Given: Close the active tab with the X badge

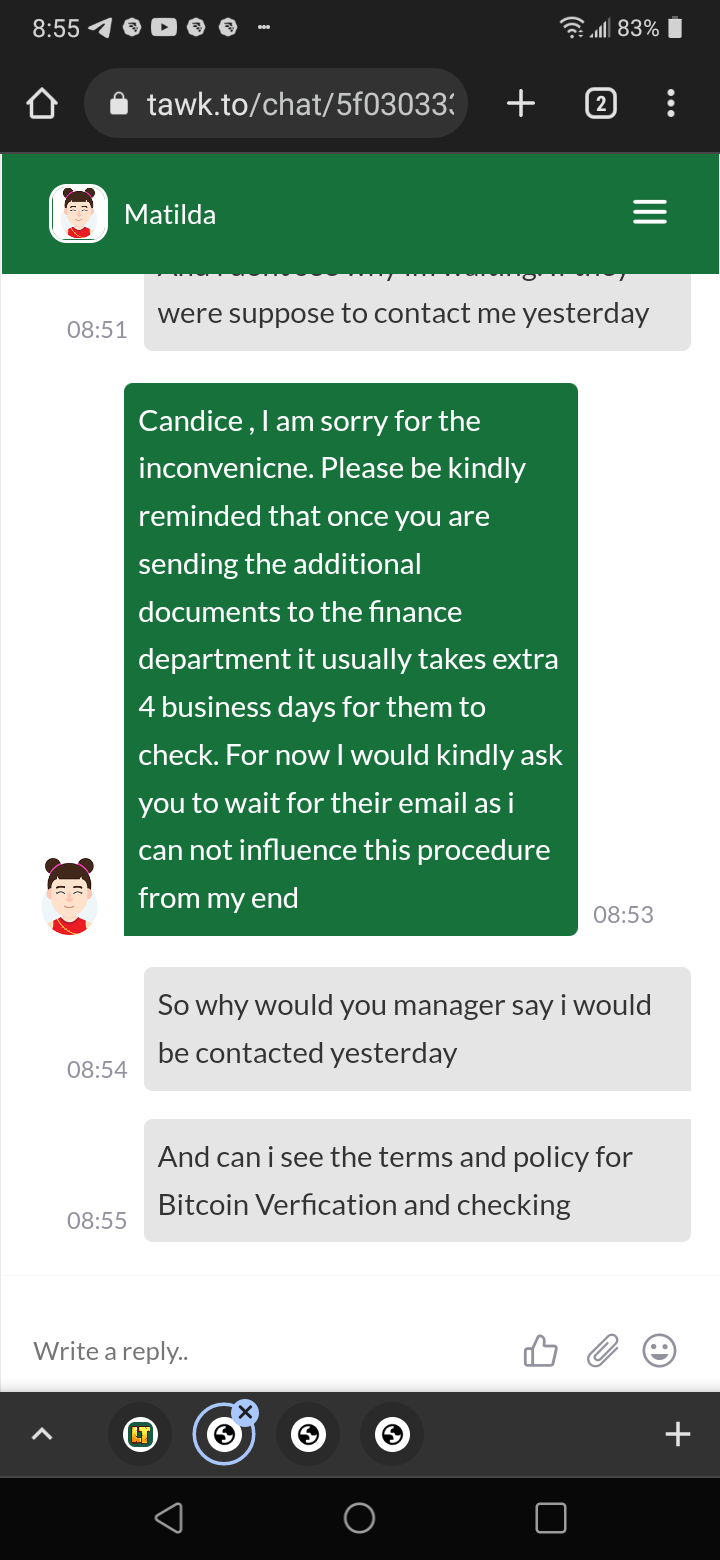Looking at the screenshot, I should (x=245, y=1411).
